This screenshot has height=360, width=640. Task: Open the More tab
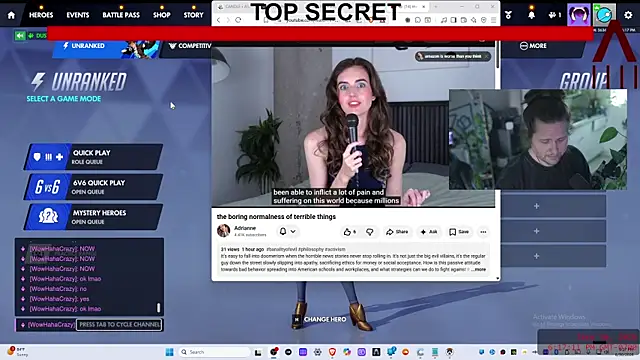533,46
